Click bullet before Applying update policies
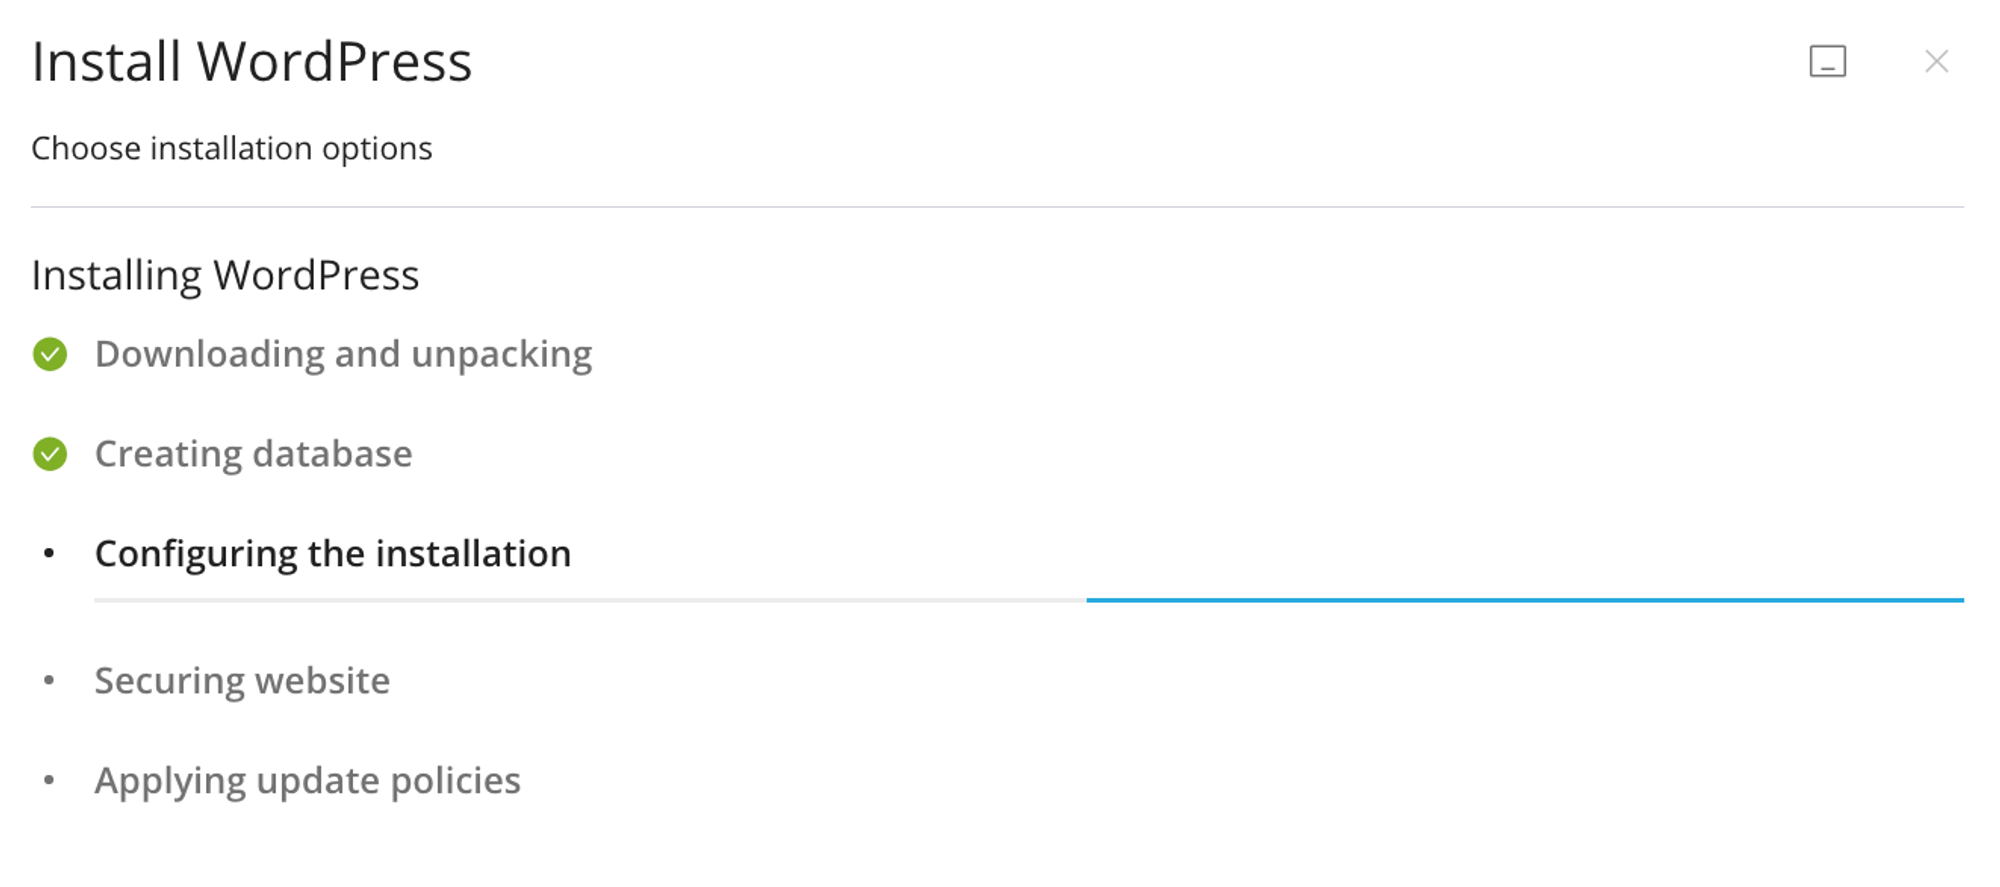The image size is (2000, 887). coord(49,780)
